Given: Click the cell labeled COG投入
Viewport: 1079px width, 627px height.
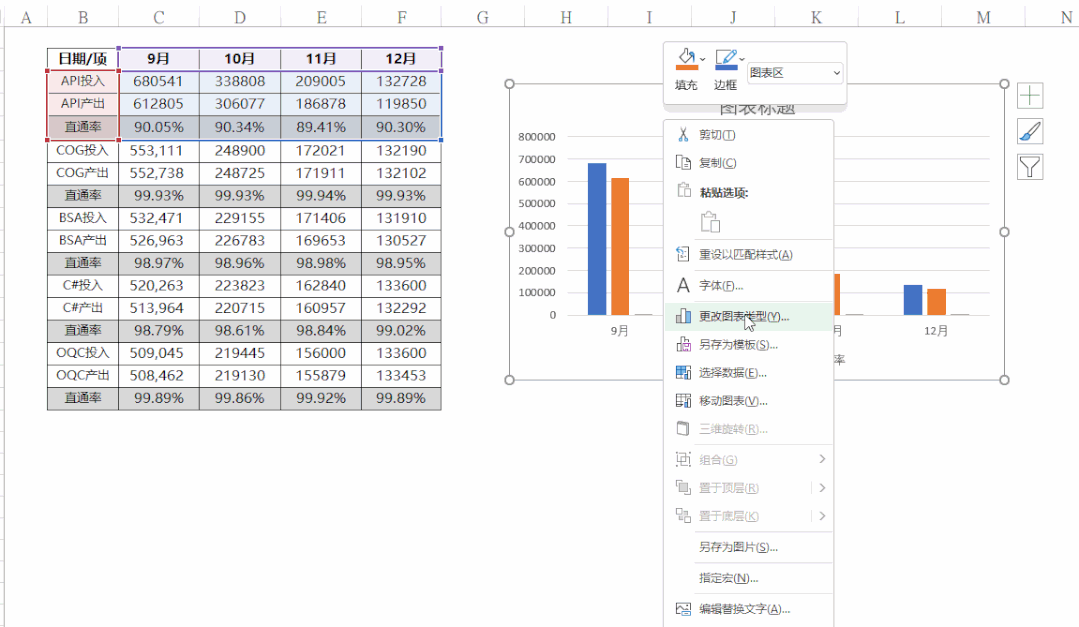Looking at the screenshot, I should (x=83, y=150).
